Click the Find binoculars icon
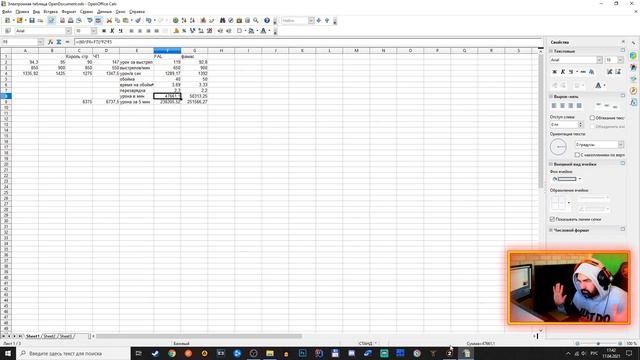Viewport: 640px width, 360px height. pyautogui.click(x=222, y=20)
